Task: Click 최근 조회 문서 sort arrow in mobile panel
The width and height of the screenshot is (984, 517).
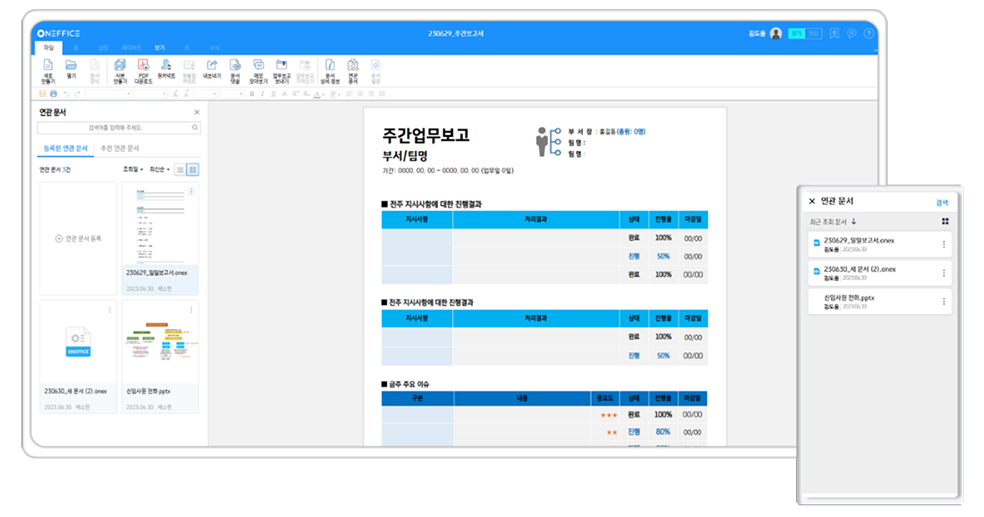Action: [x=854, y=221]
